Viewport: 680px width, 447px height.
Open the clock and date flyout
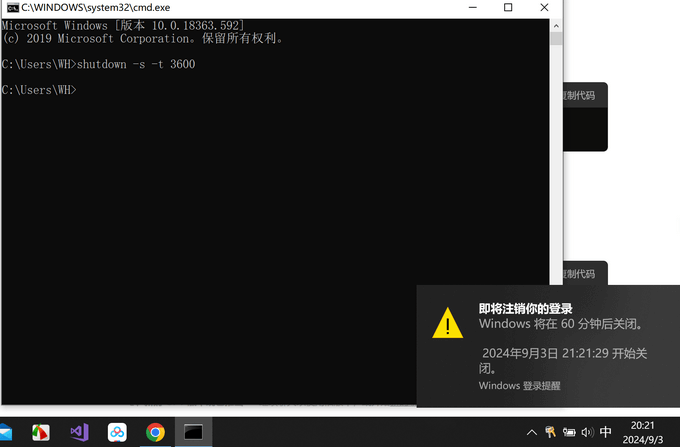[643, 432]
